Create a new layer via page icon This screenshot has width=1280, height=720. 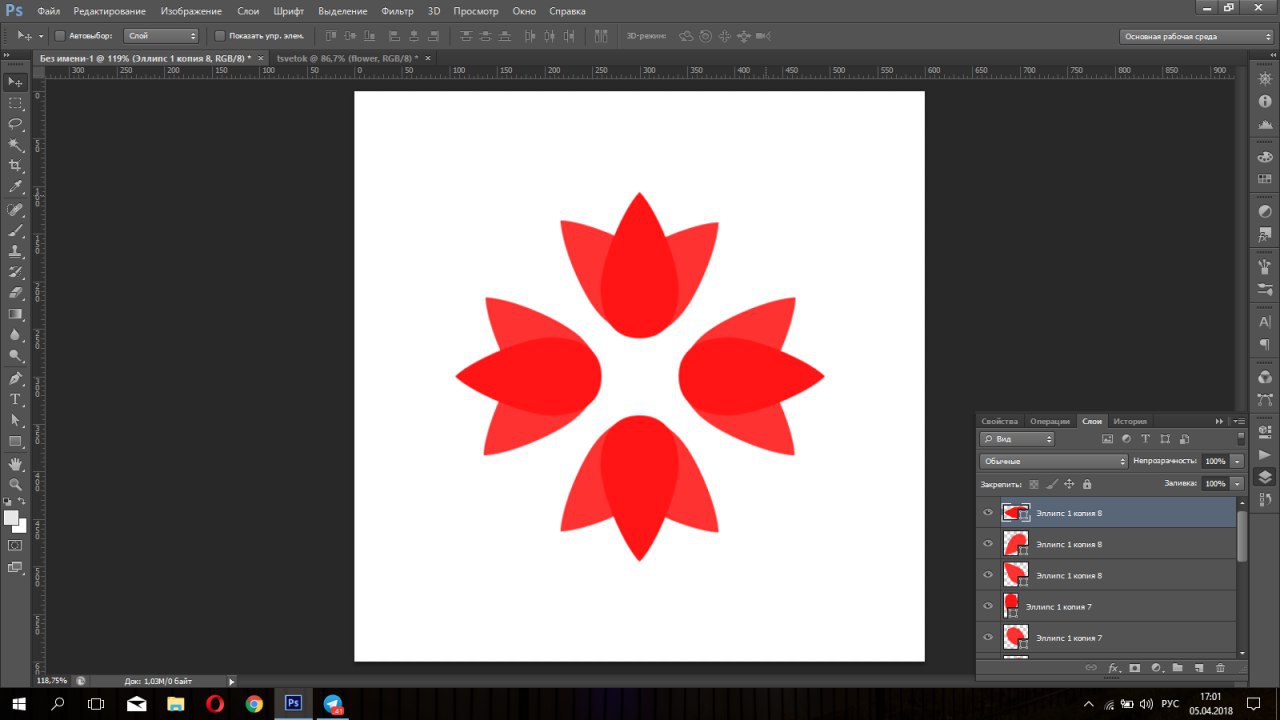(1198, 668)
